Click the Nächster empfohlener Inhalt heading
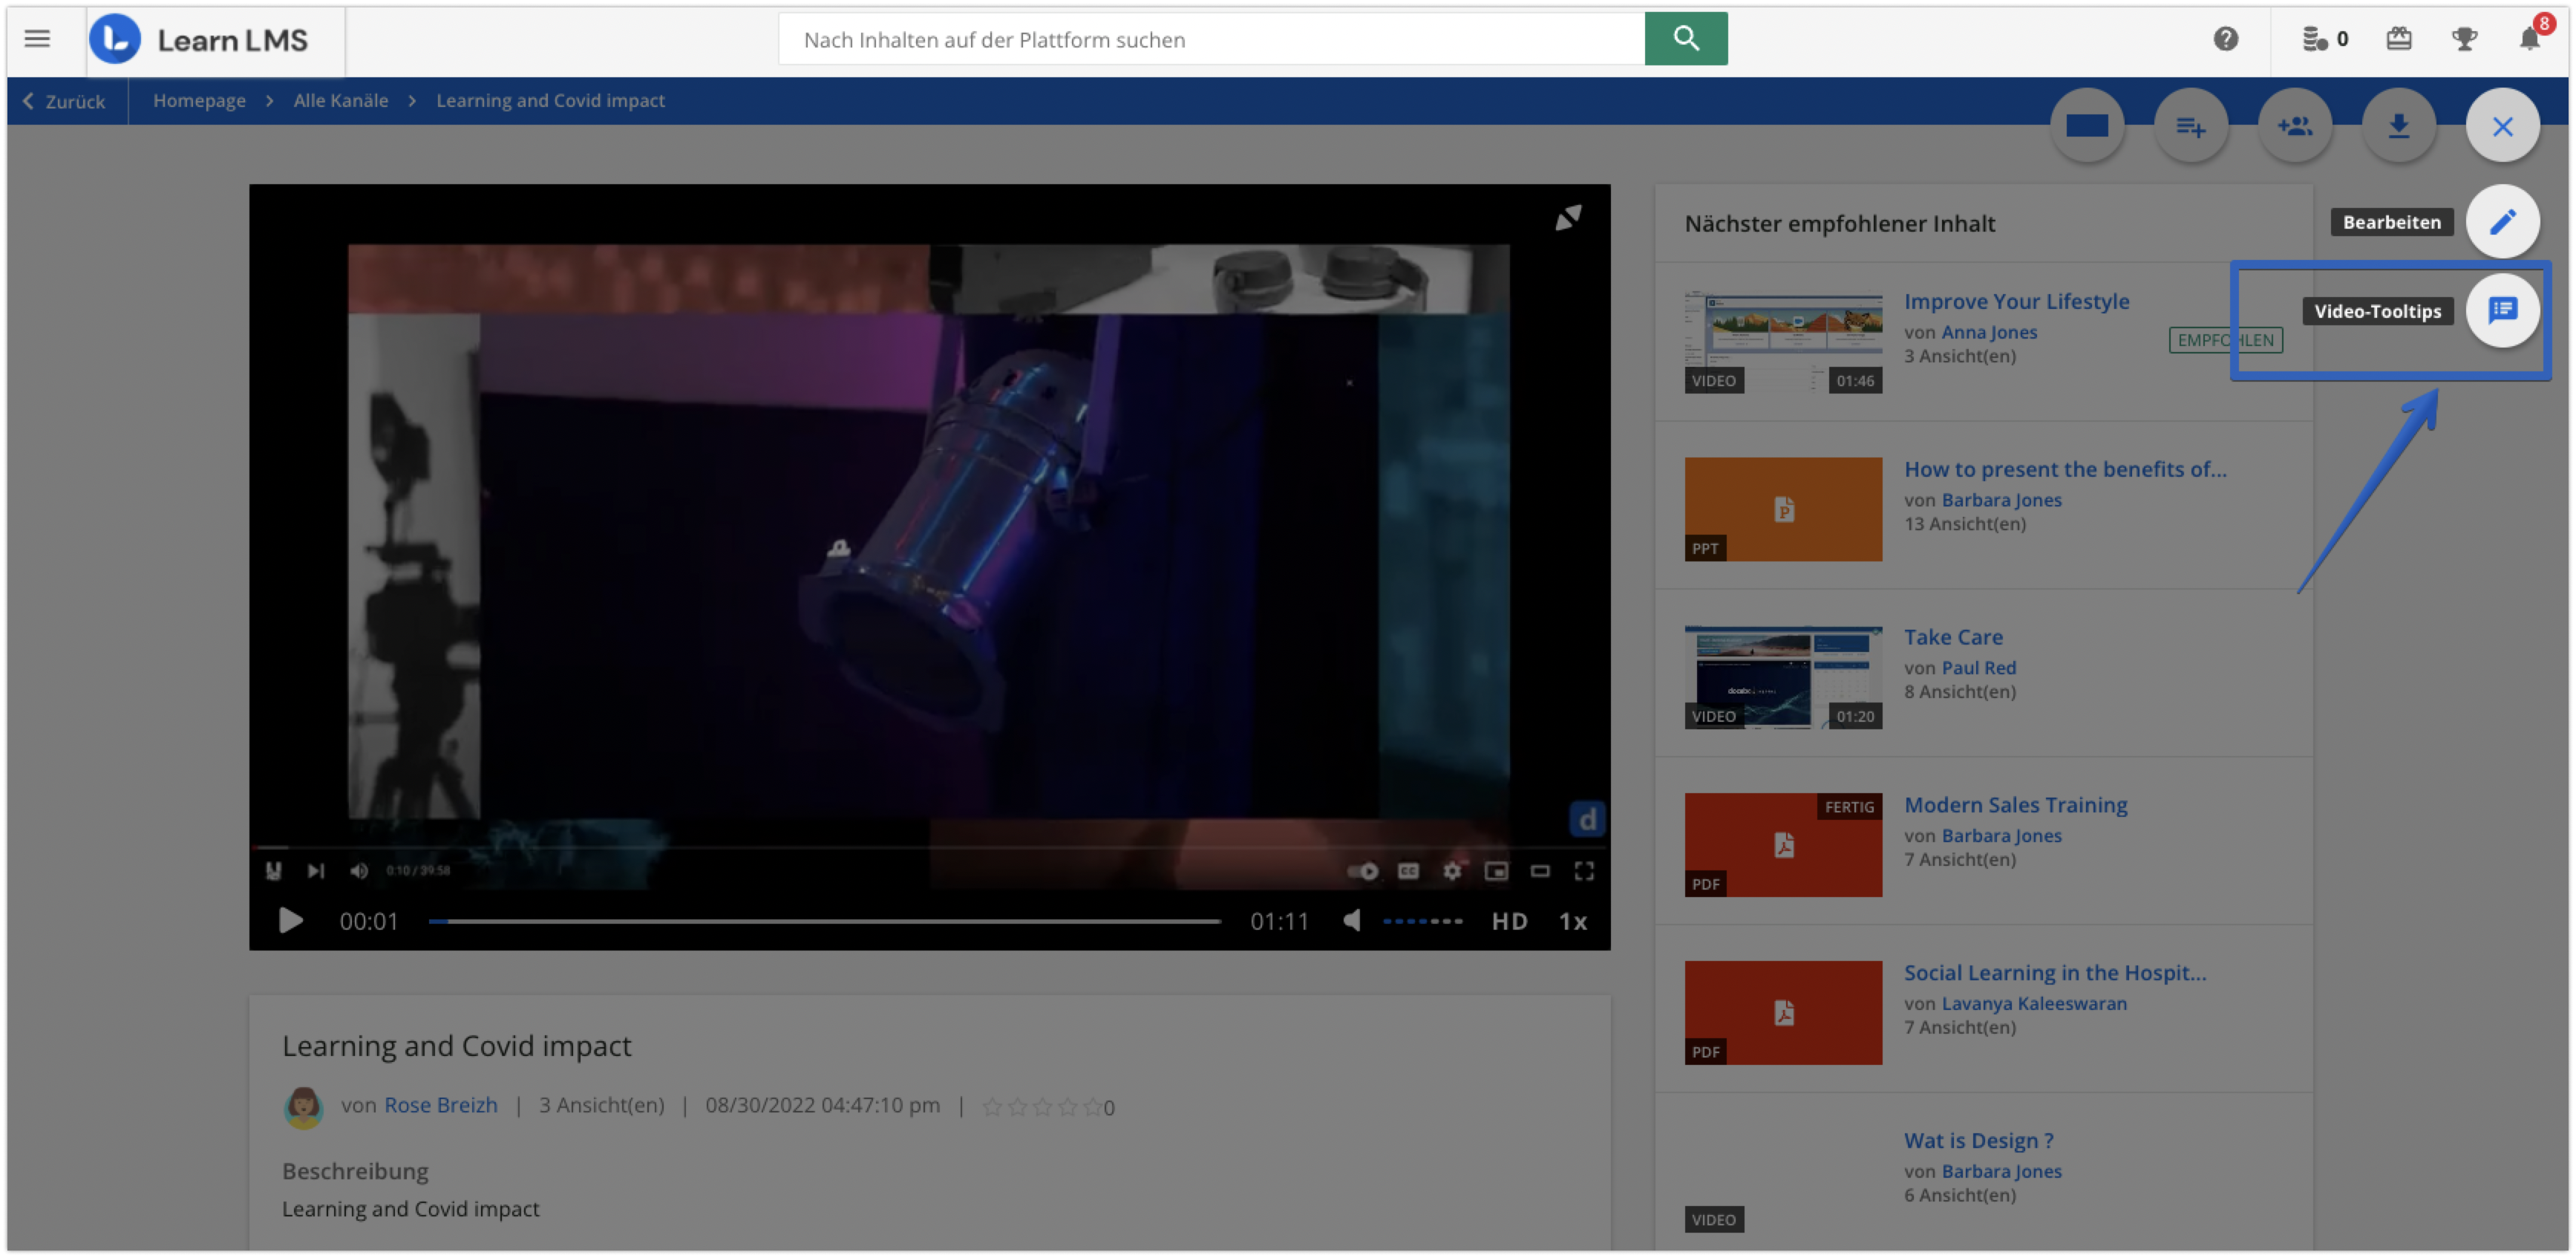 (1839, 224)
